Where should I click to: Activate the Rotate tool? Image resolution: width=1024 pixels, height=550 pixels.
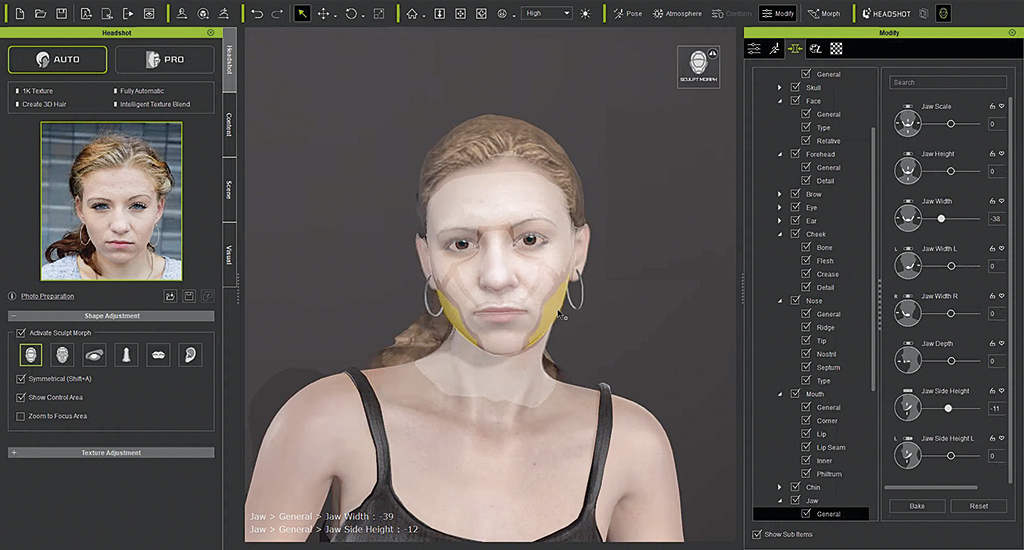[351, 13]
